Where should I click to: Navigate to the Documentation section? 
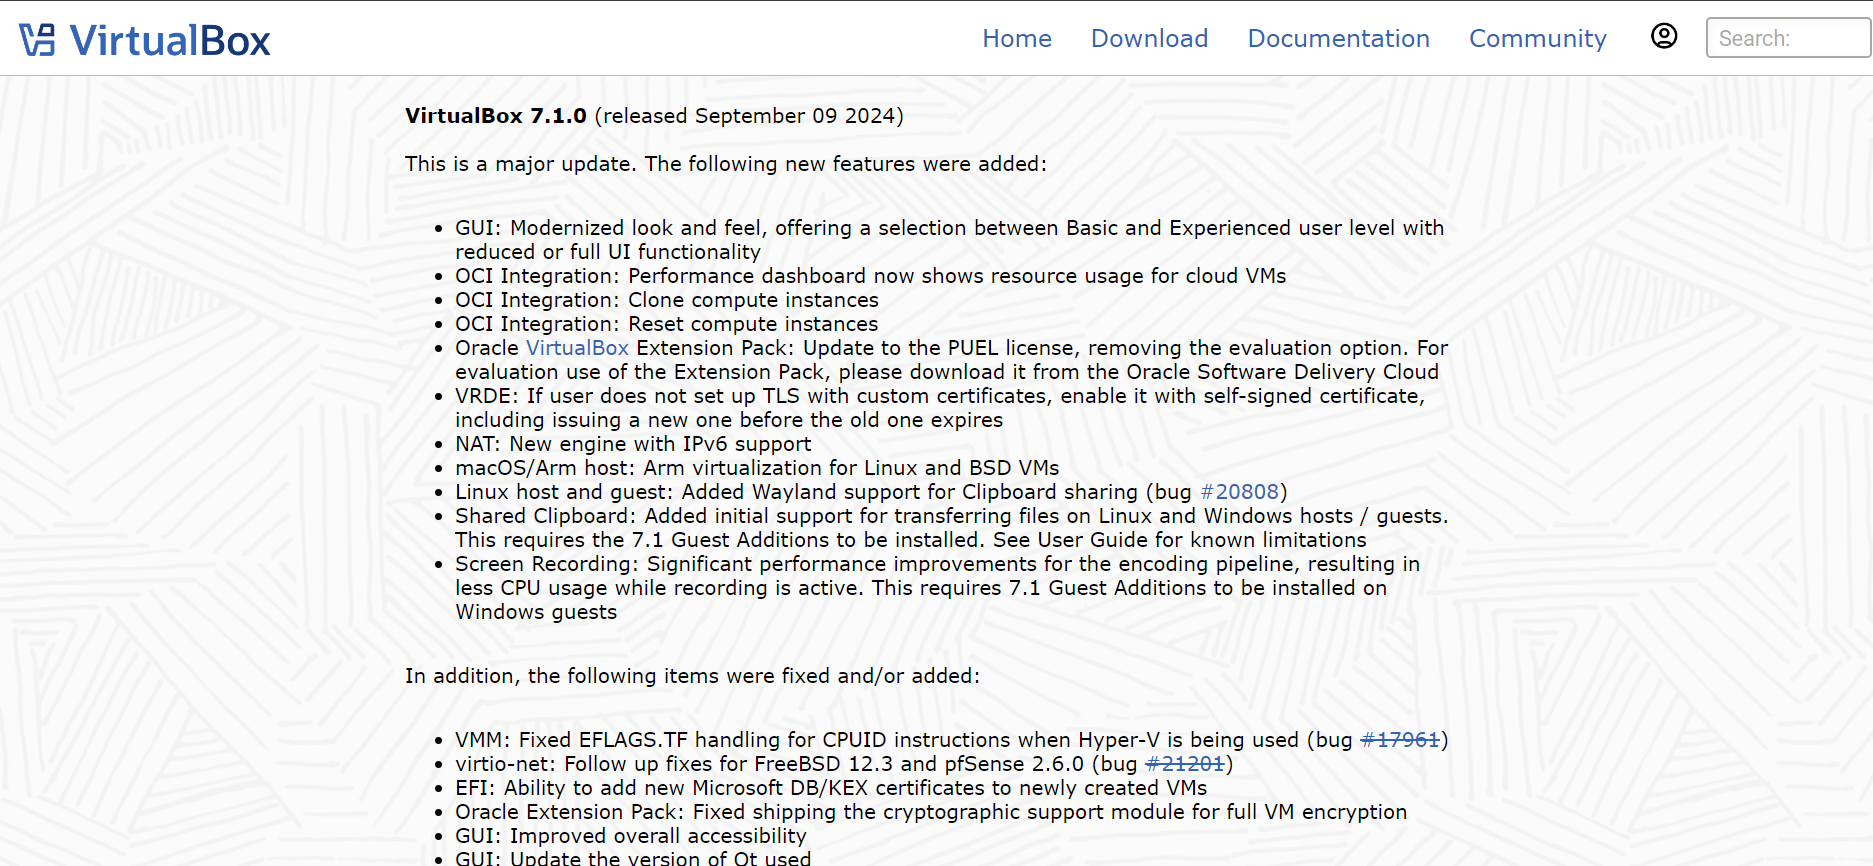(1338, 38)
